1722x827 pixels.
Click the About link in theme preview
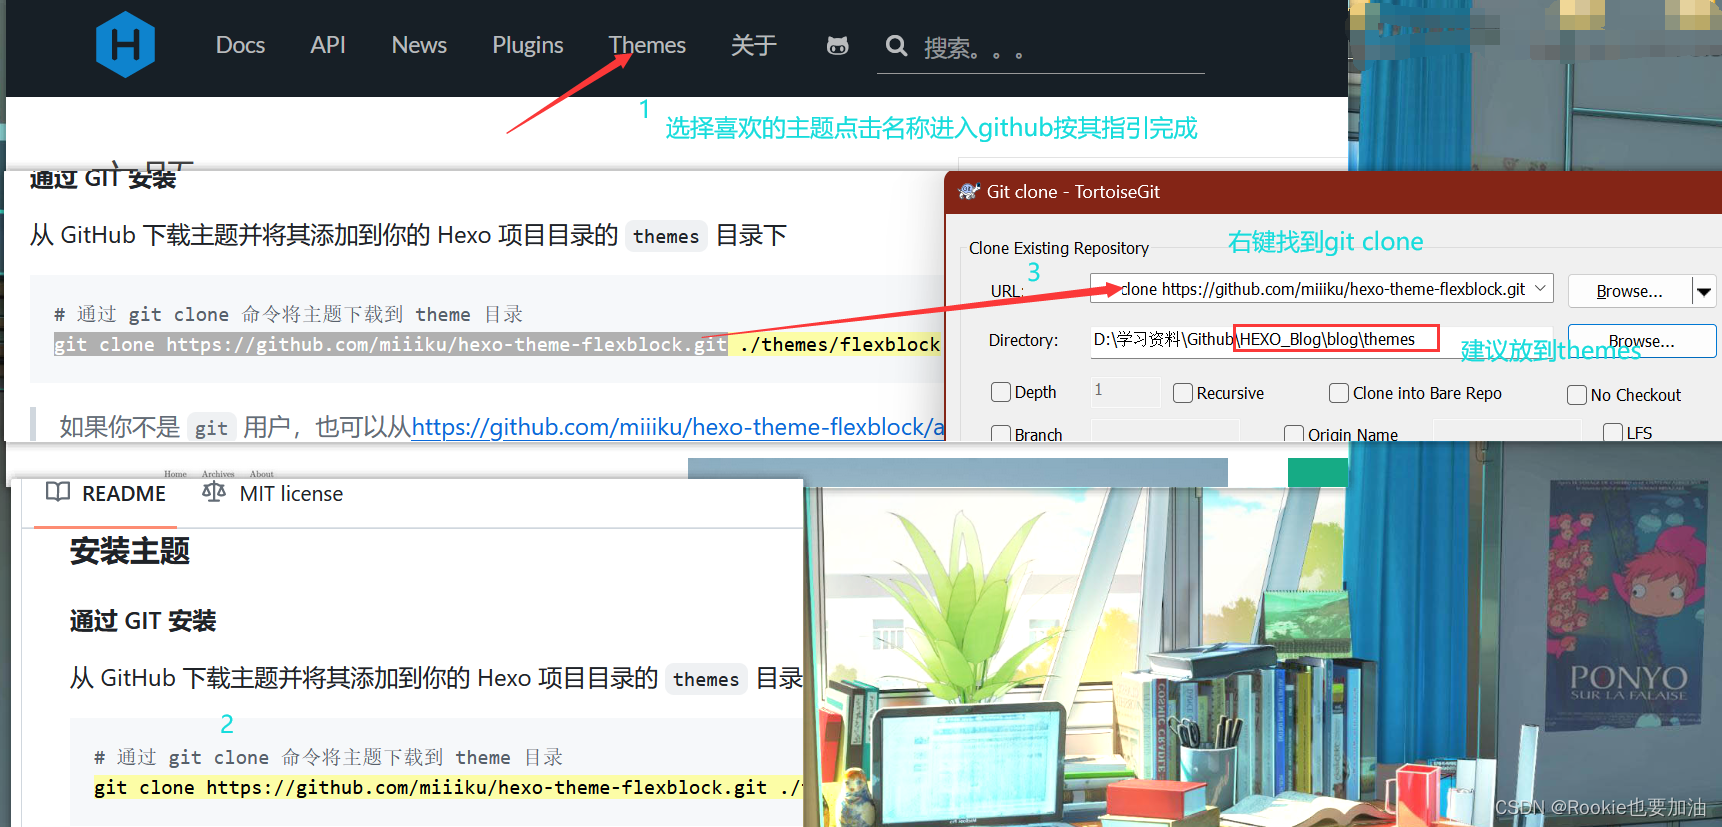point(262,474)
